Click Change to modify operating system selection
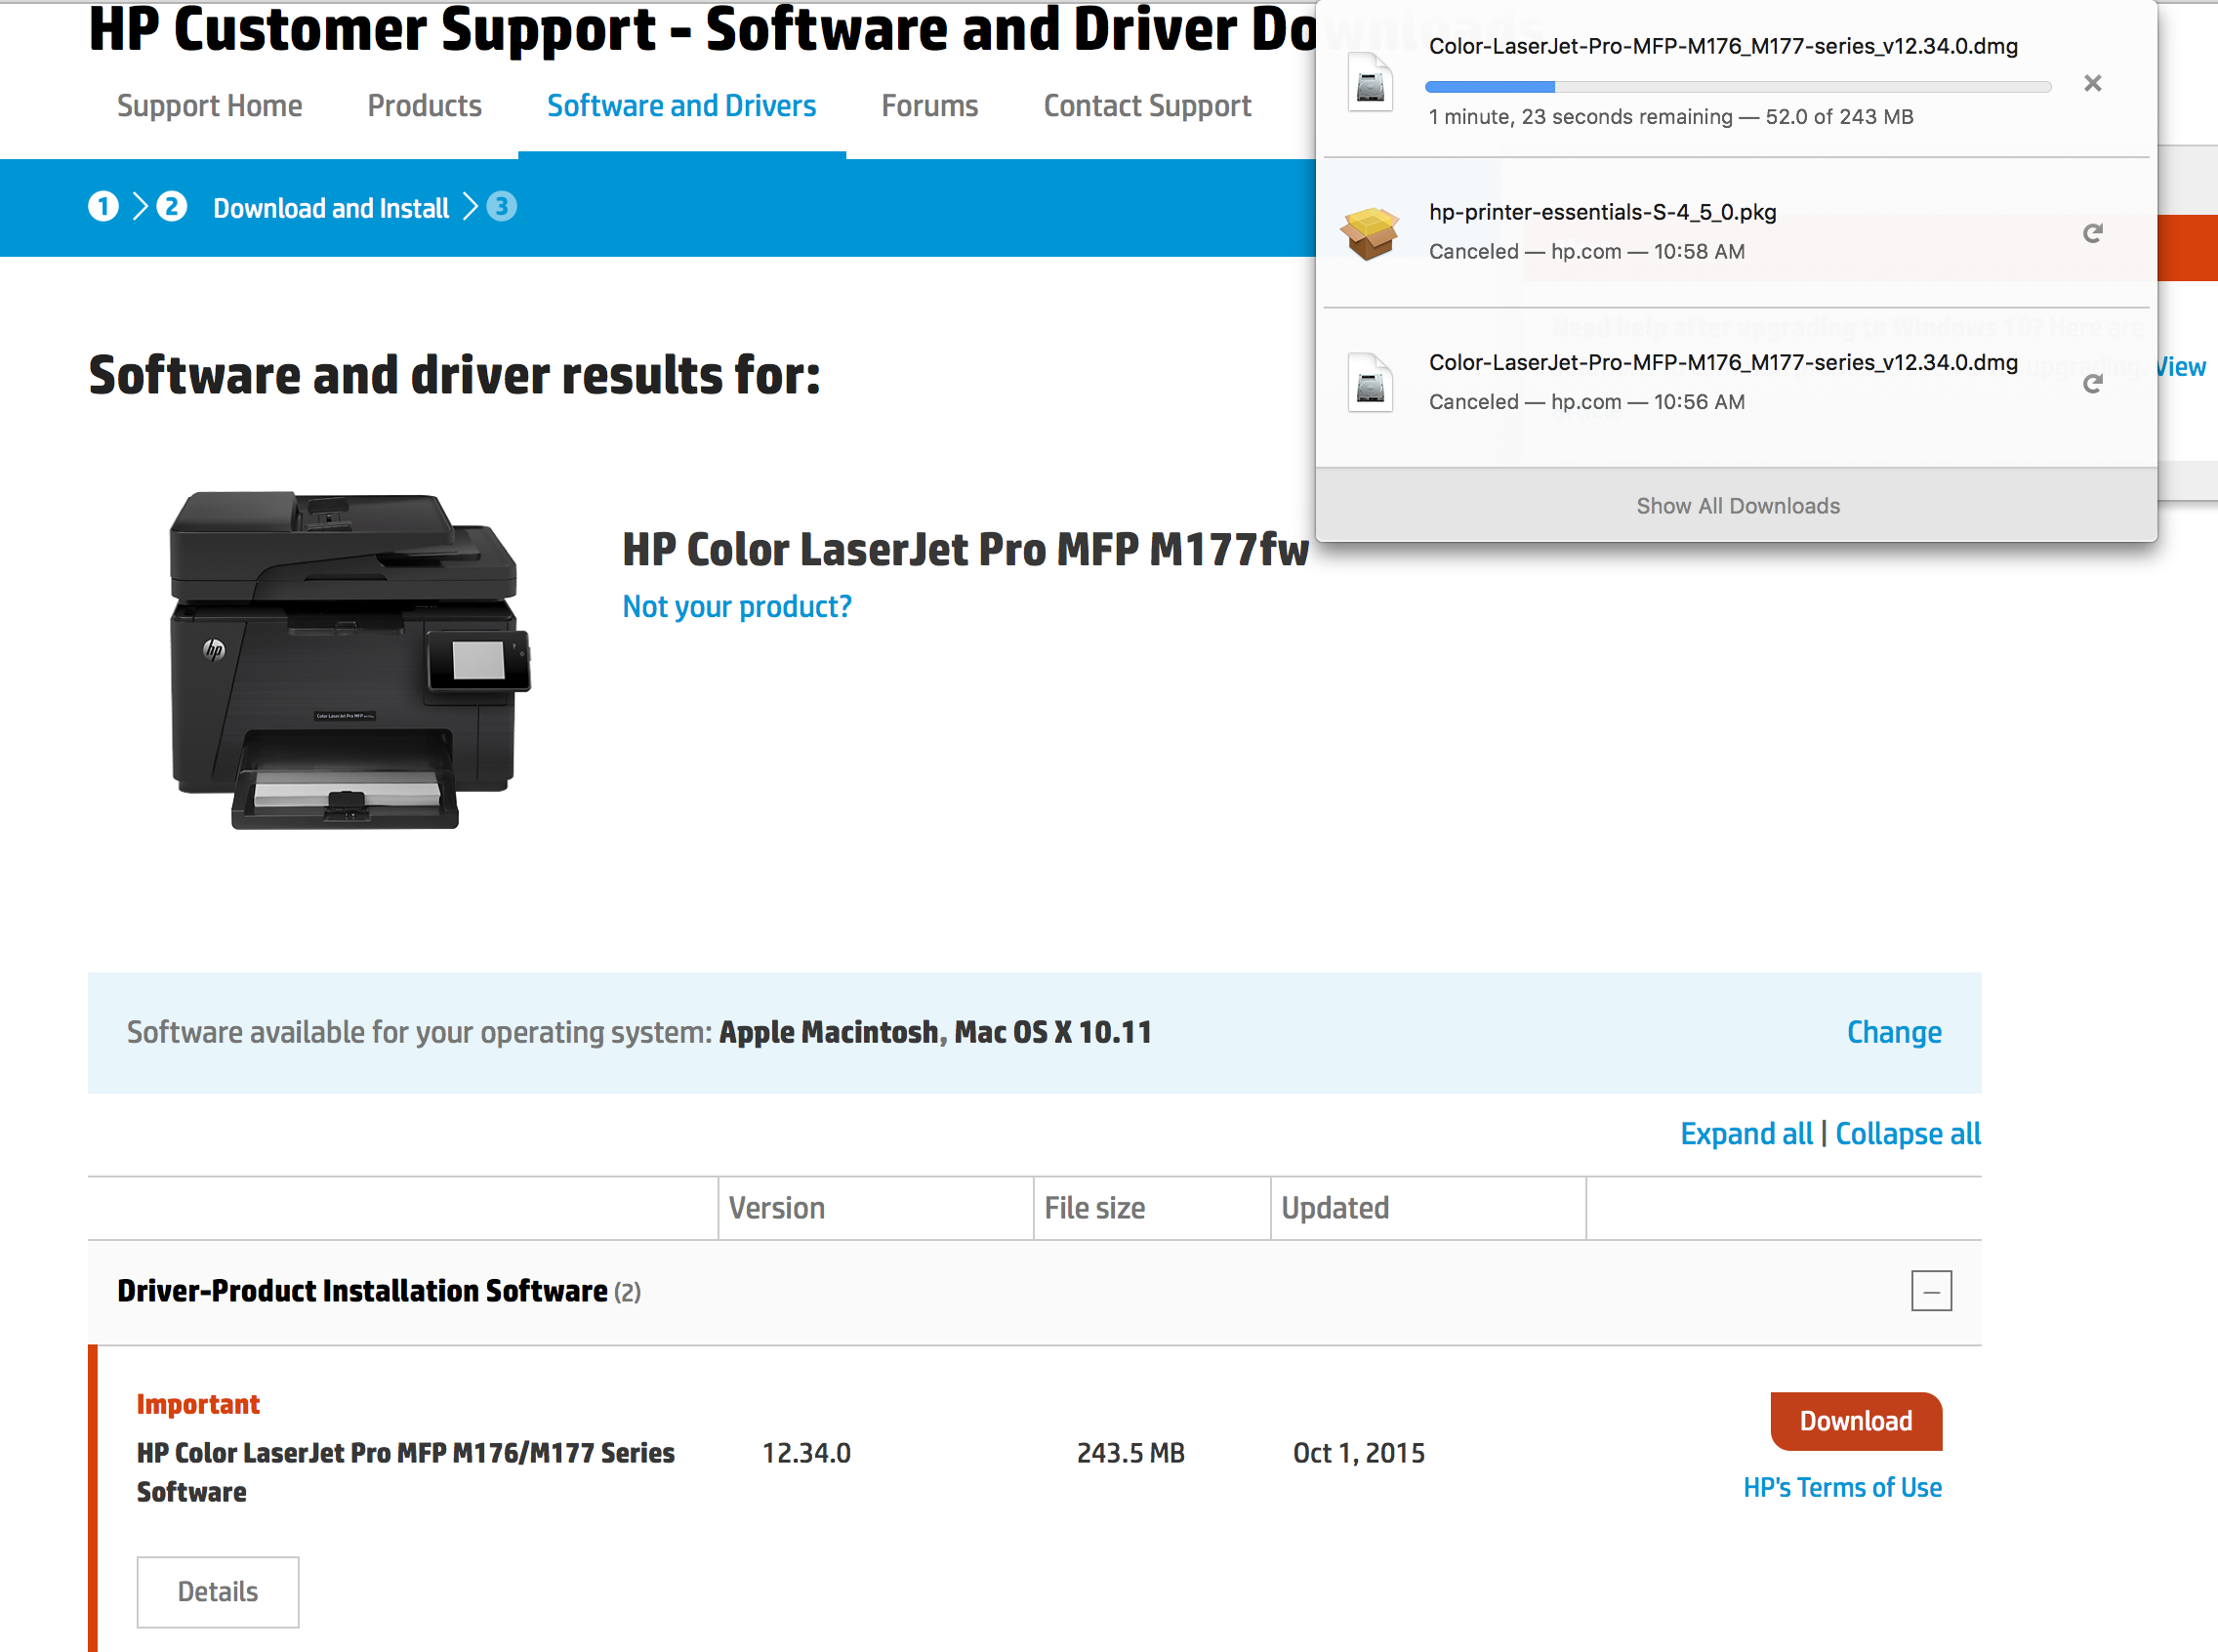Viewport: 2218px width, 1652px height. point(1897,1031)
